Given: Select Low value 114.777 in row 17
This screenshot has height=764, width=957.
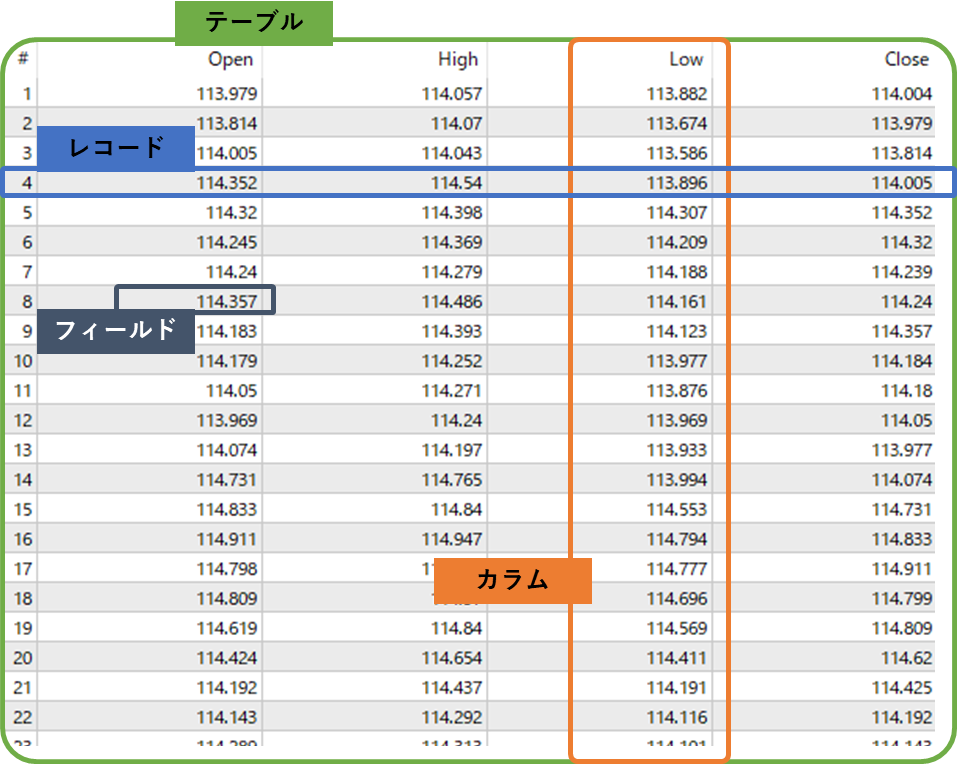Looking at the screenshot, I should [677, 569].
